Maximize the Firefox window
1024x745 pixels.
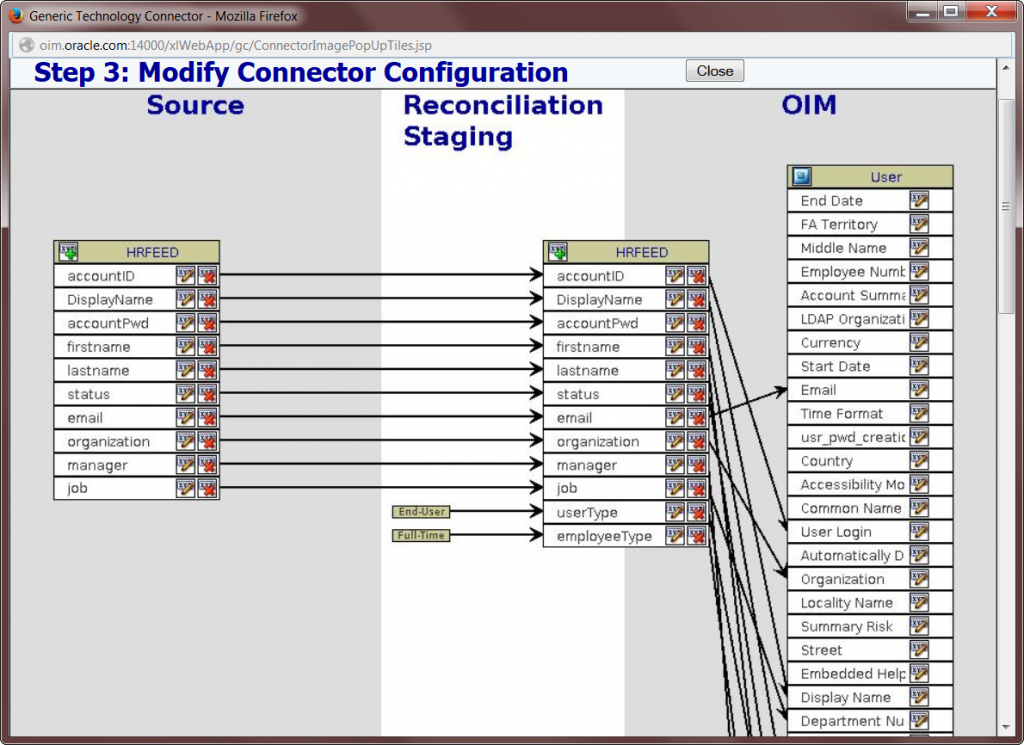(x=951, y=12)
